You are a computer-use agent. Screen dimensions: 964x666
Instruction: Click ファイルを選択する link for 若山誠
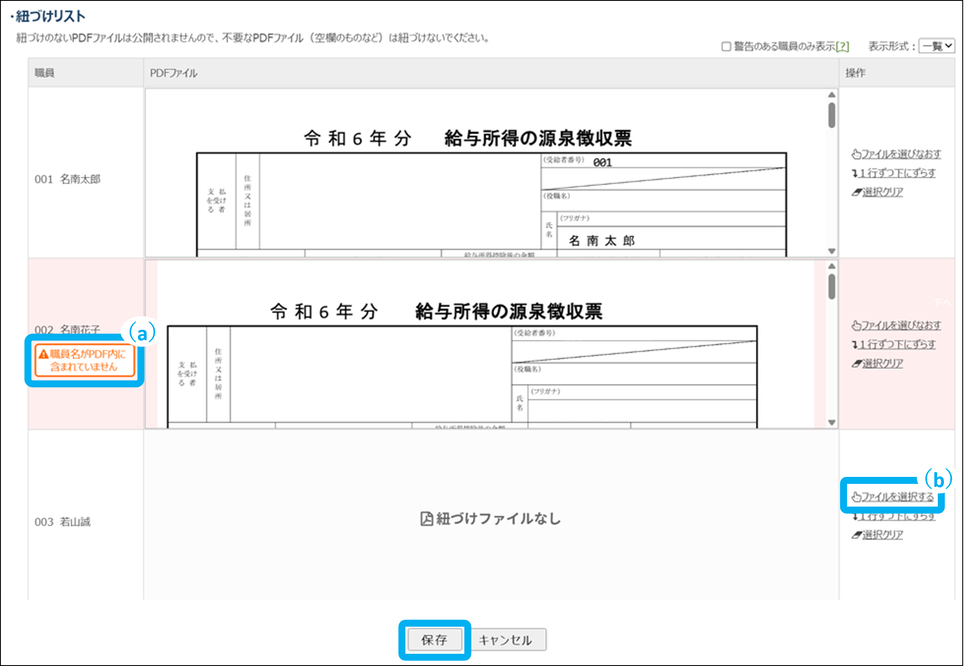(897, 497)
